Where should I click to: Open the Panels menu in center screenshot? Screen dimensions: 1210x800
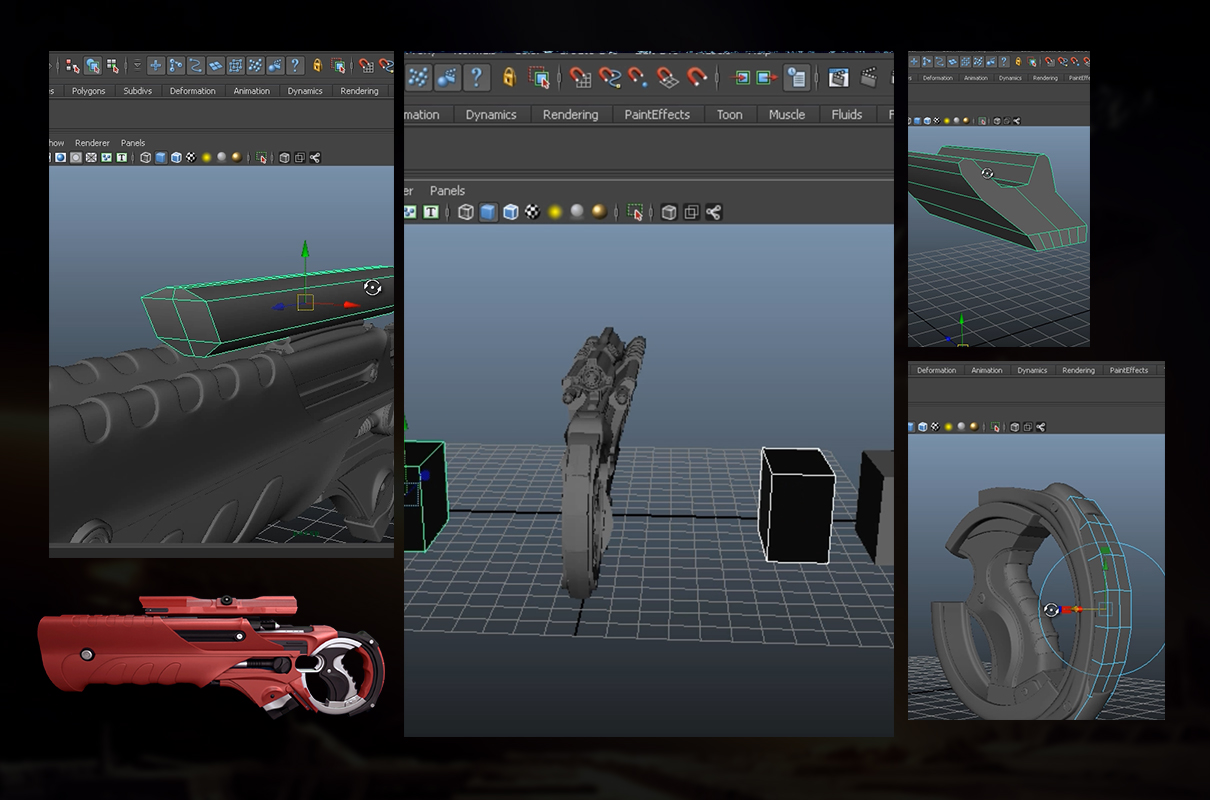447,190
